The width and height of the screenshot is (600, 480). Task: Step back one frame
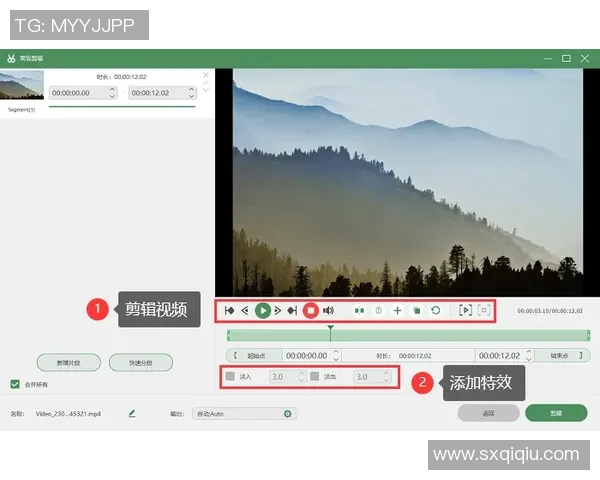(x=245, y=311)
